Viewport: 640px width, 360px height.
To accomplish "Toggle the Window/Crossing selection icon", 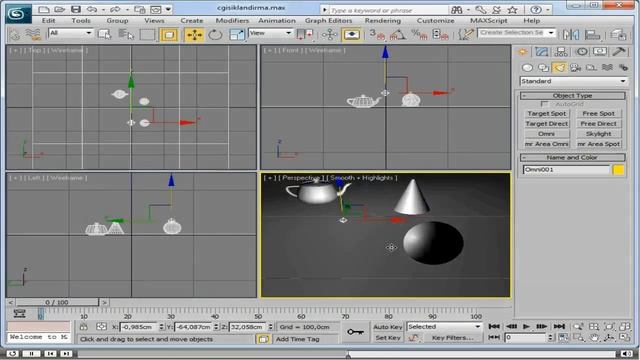I will point(169,34).
